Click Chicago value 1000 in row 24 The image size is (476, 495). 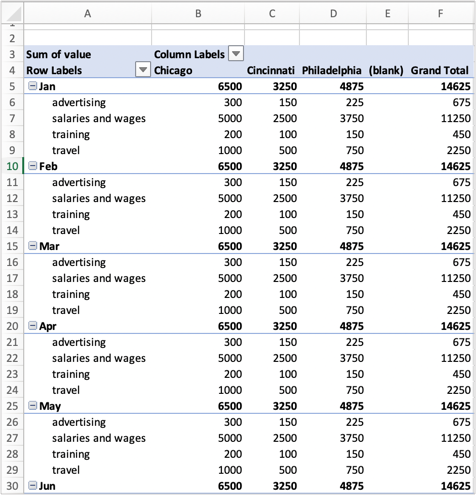coord(230,390)
